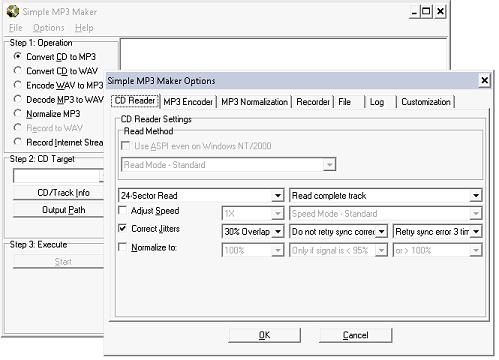Minimize the Simple MP3 Maker main window
Viewport: 499px width, 360px height.
(x=414, y=11)
